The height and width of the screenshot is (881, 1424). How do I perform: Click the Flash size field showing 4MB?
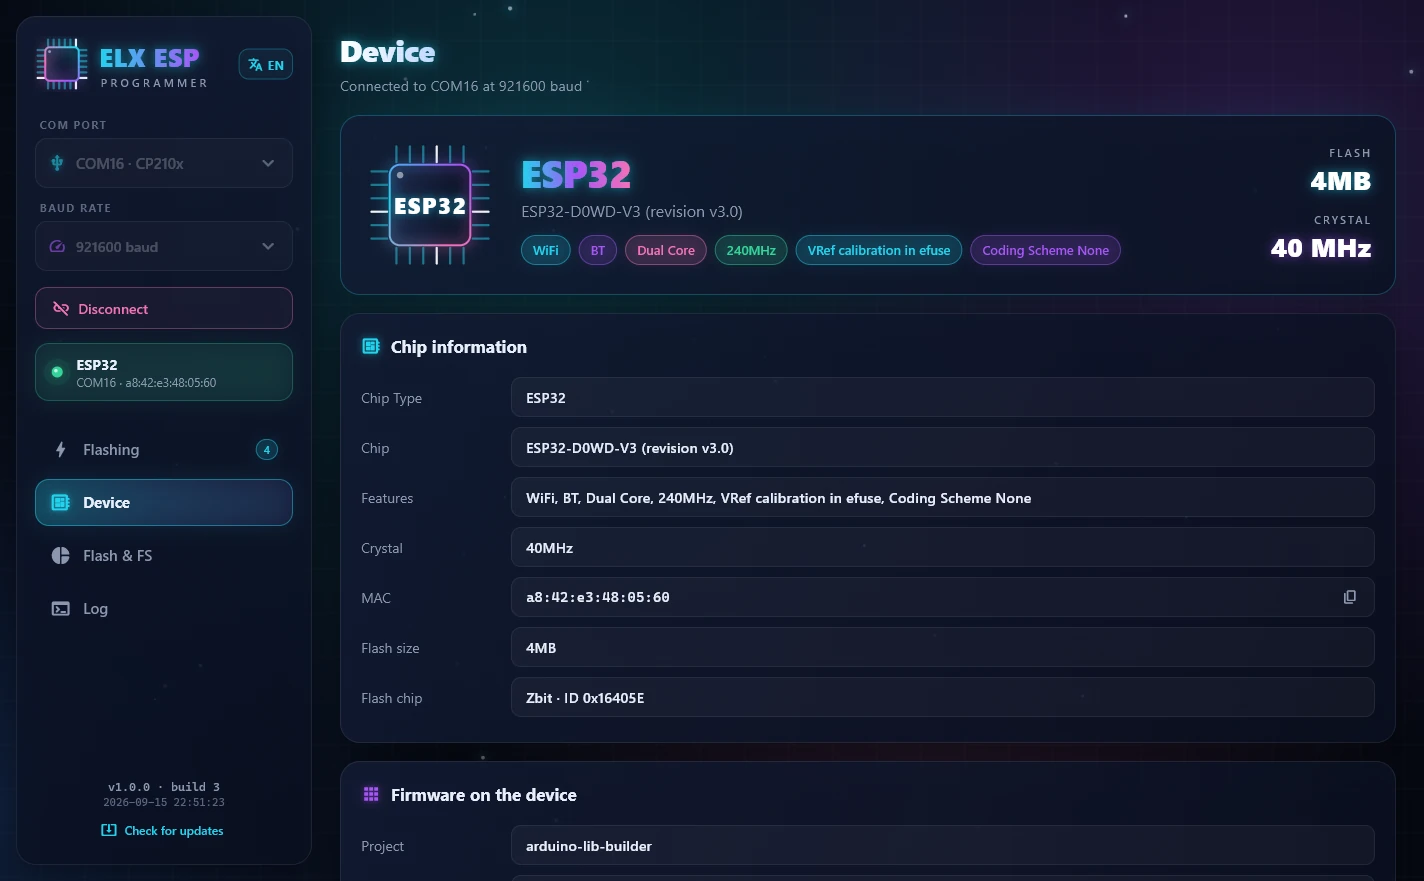(x=943, y=647)
